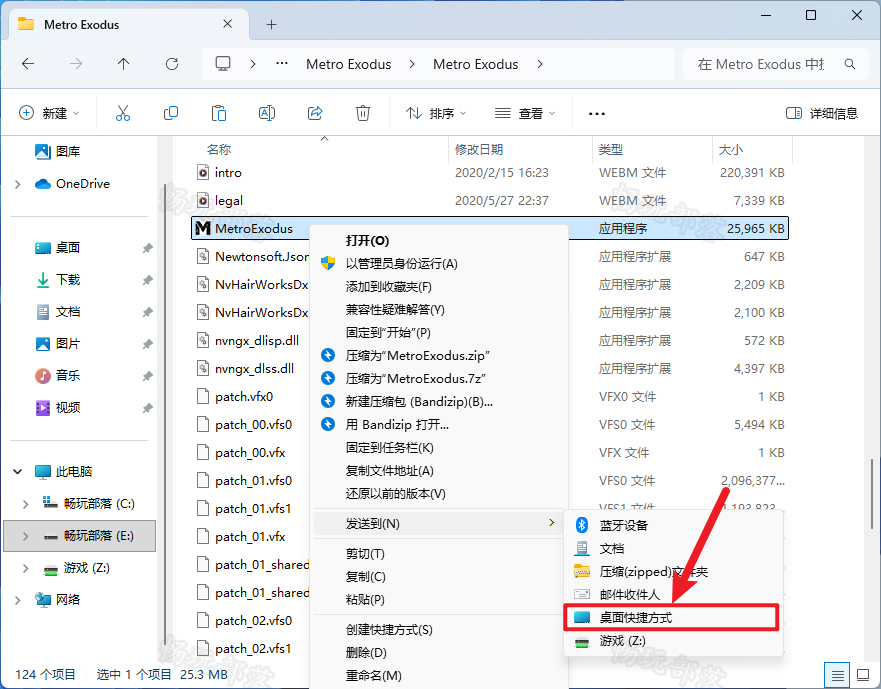Viewport: 881px width, 689px height.
Task: Go up one folder level
Action: (124, 64)
